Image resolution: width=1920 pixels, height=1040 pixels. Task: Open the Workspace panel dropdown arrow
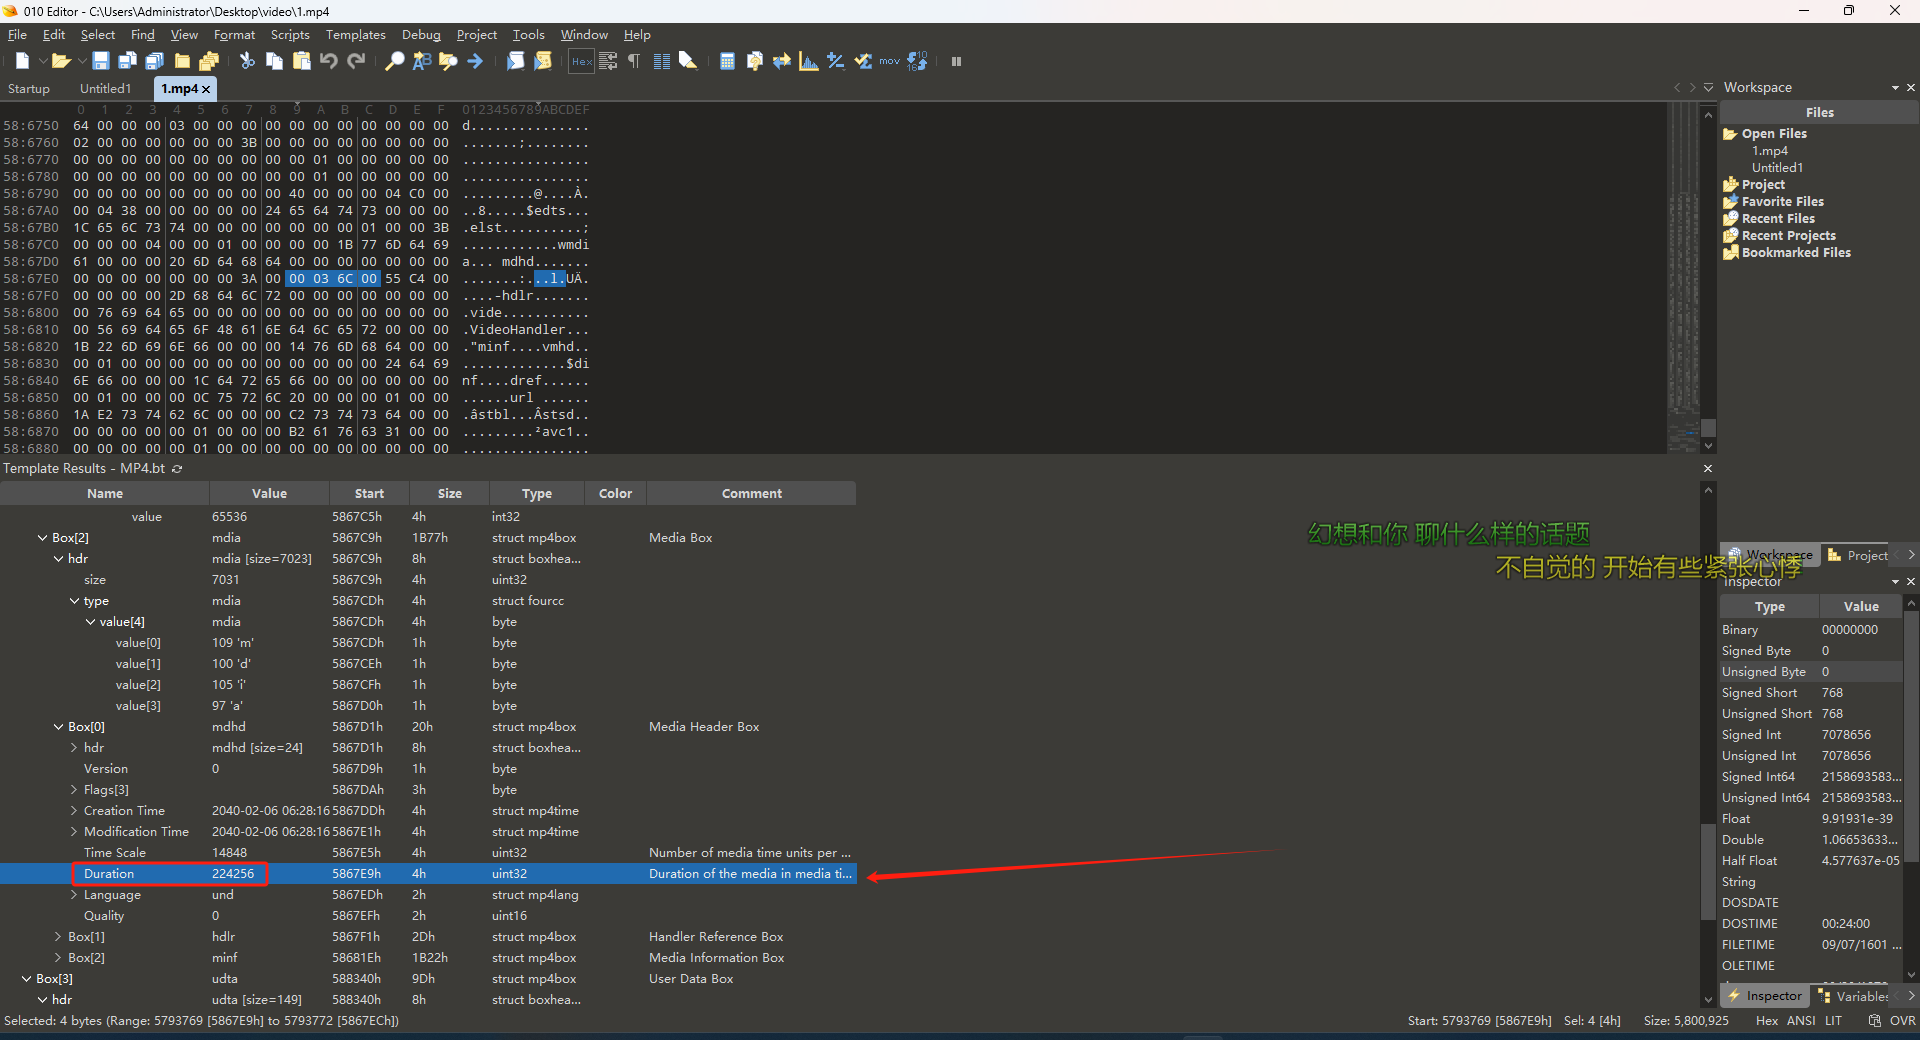[1895, 88]
